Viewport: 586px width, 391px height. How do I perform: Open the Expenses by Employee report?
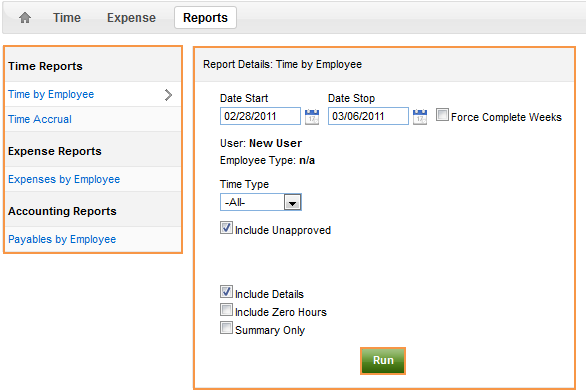point(64,179)
